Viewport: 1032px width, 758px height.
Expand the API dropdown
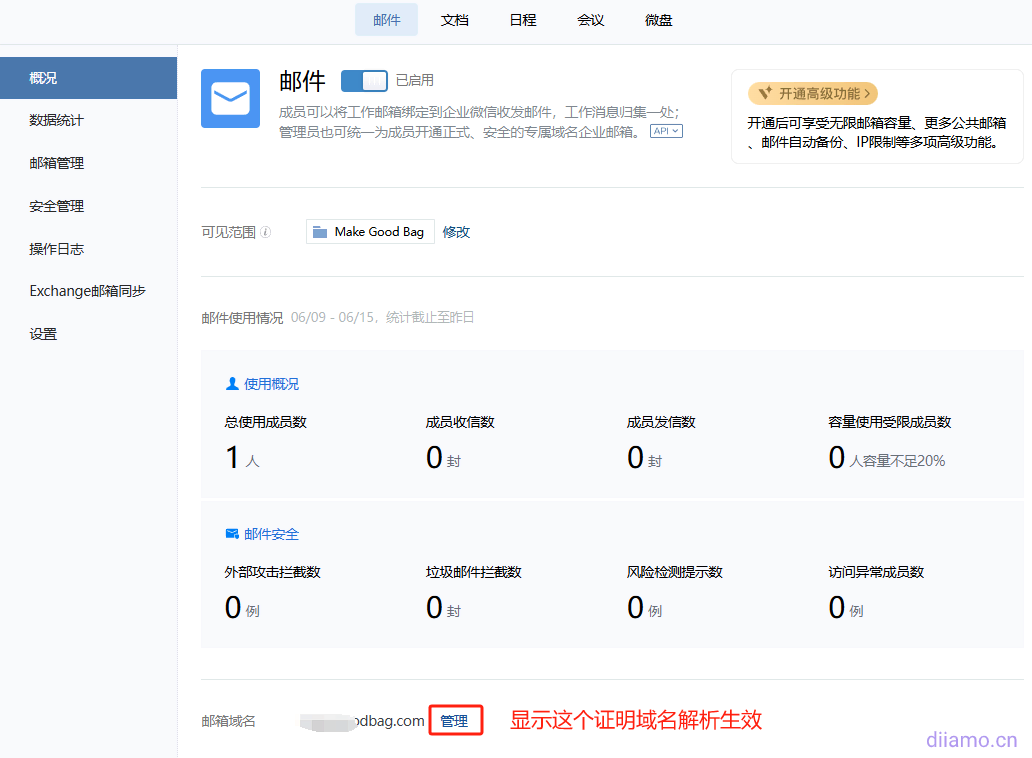coord(666,131)
